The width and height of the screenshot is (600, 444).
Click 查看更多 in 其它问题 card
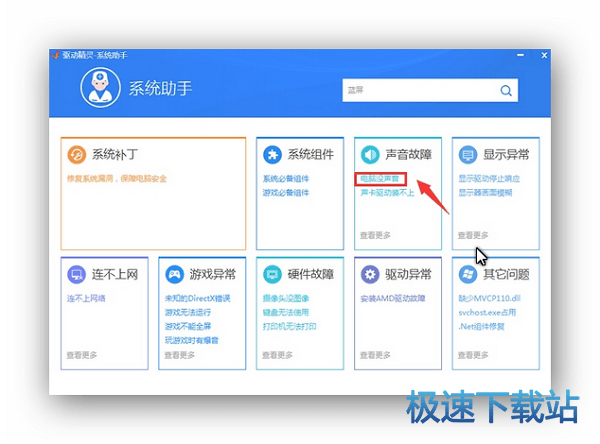point(473,355)
